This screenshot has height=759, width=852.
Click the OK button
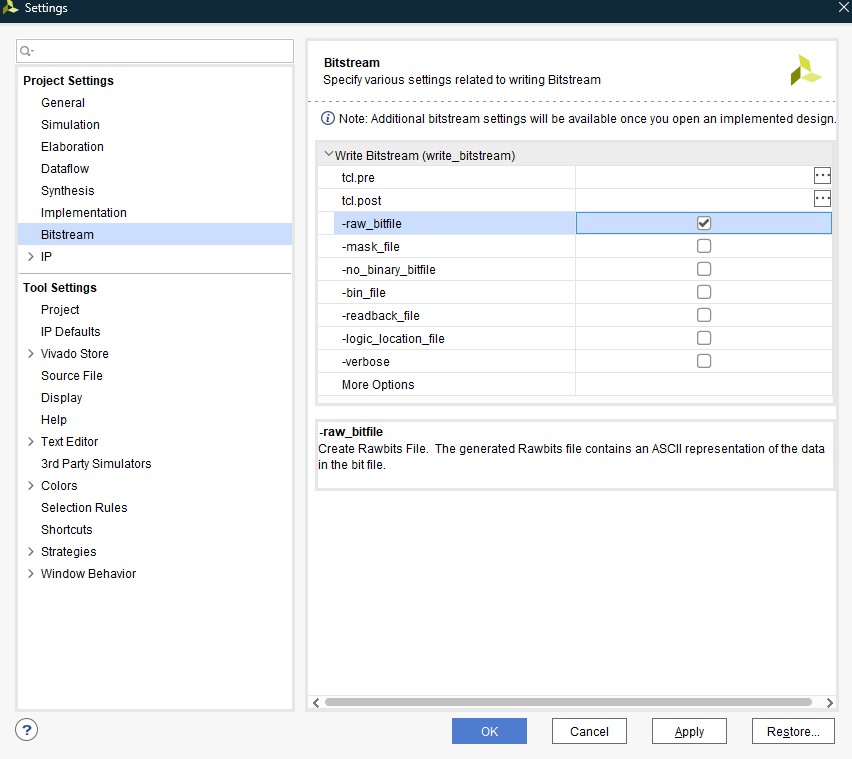tap(489, 731)
